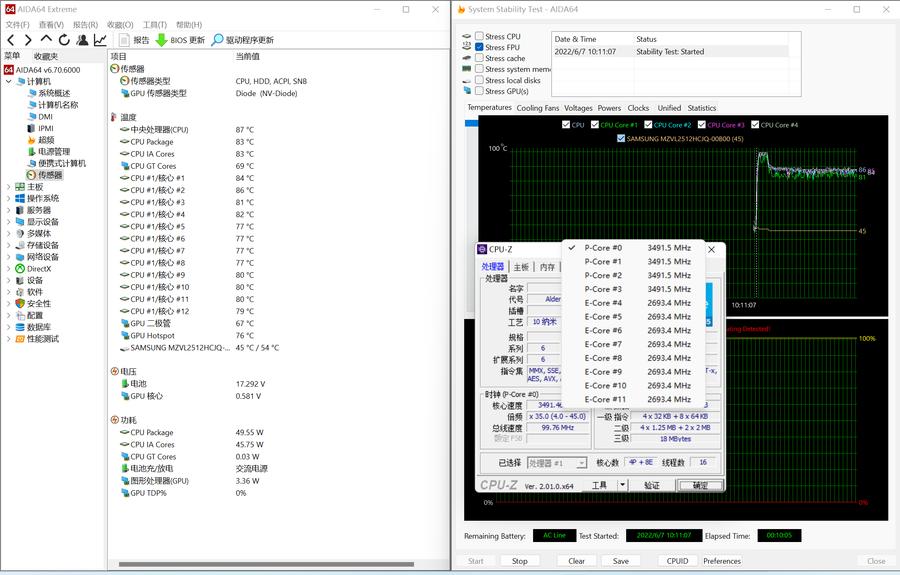The width and height of the screenshot is (900, 575).
Task: Click the 报告 report toolbar icon
Action: click(x=125, y=40)
